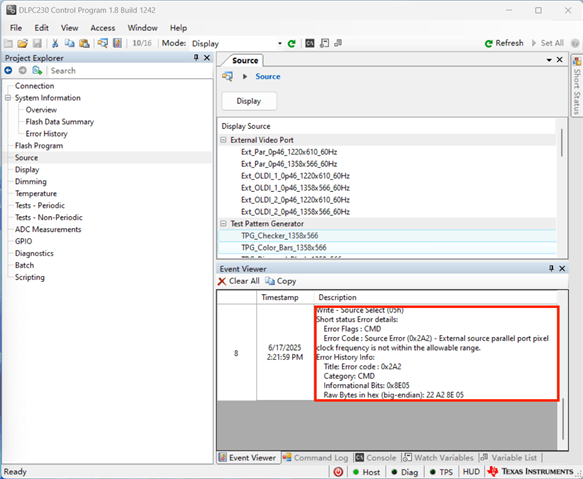This screenshot has height=479, width=583.
Task: Click the help icon right of Set All
Action: click(575, 44)
